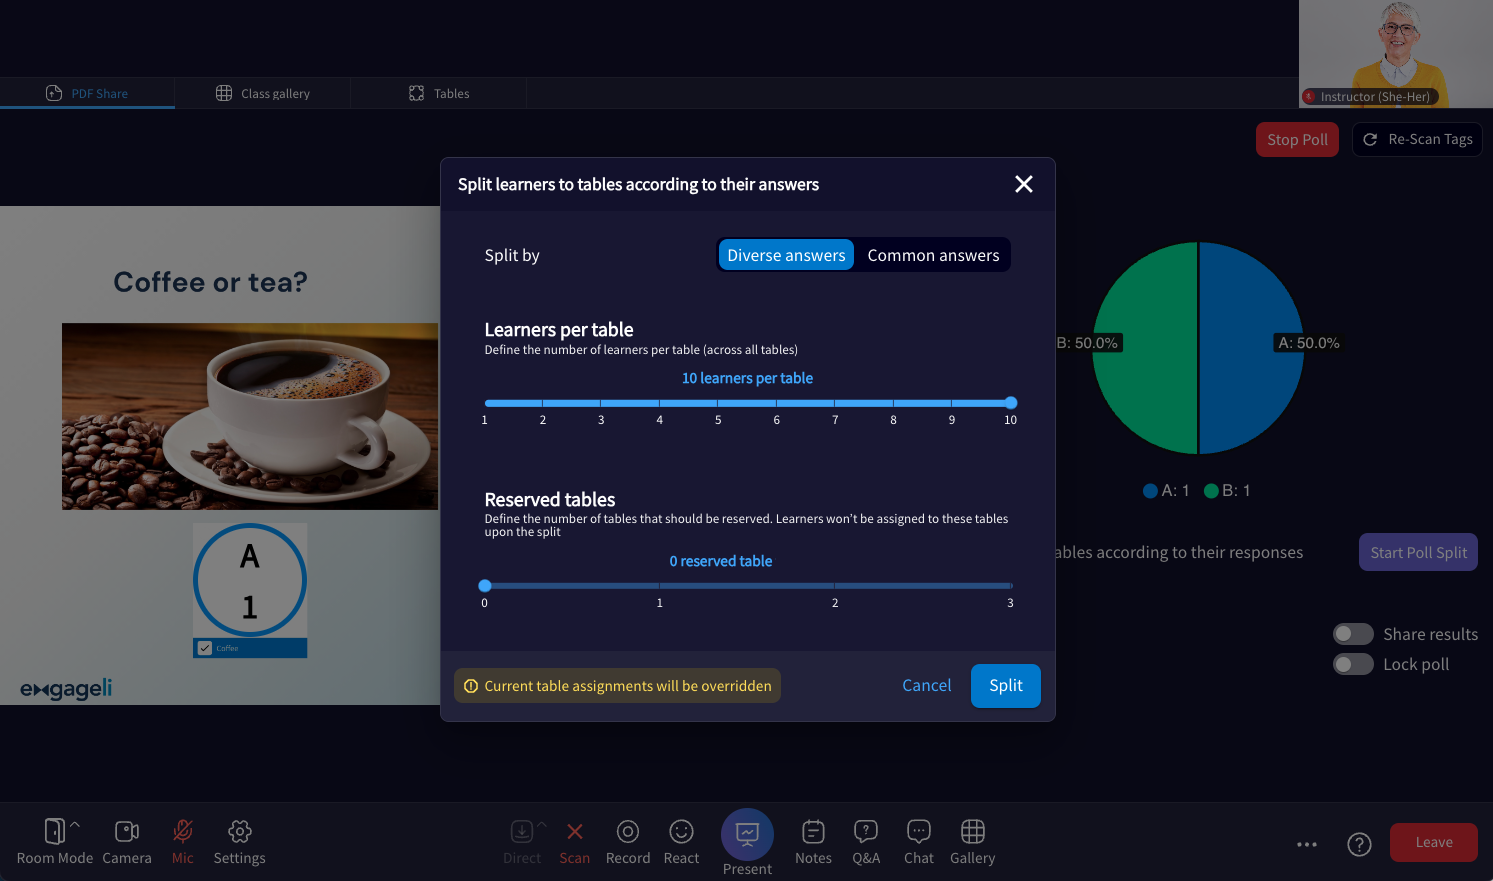Switch to the Class gallery tab
This screenshot has height=881, width=1493.
tap(263, 93)
